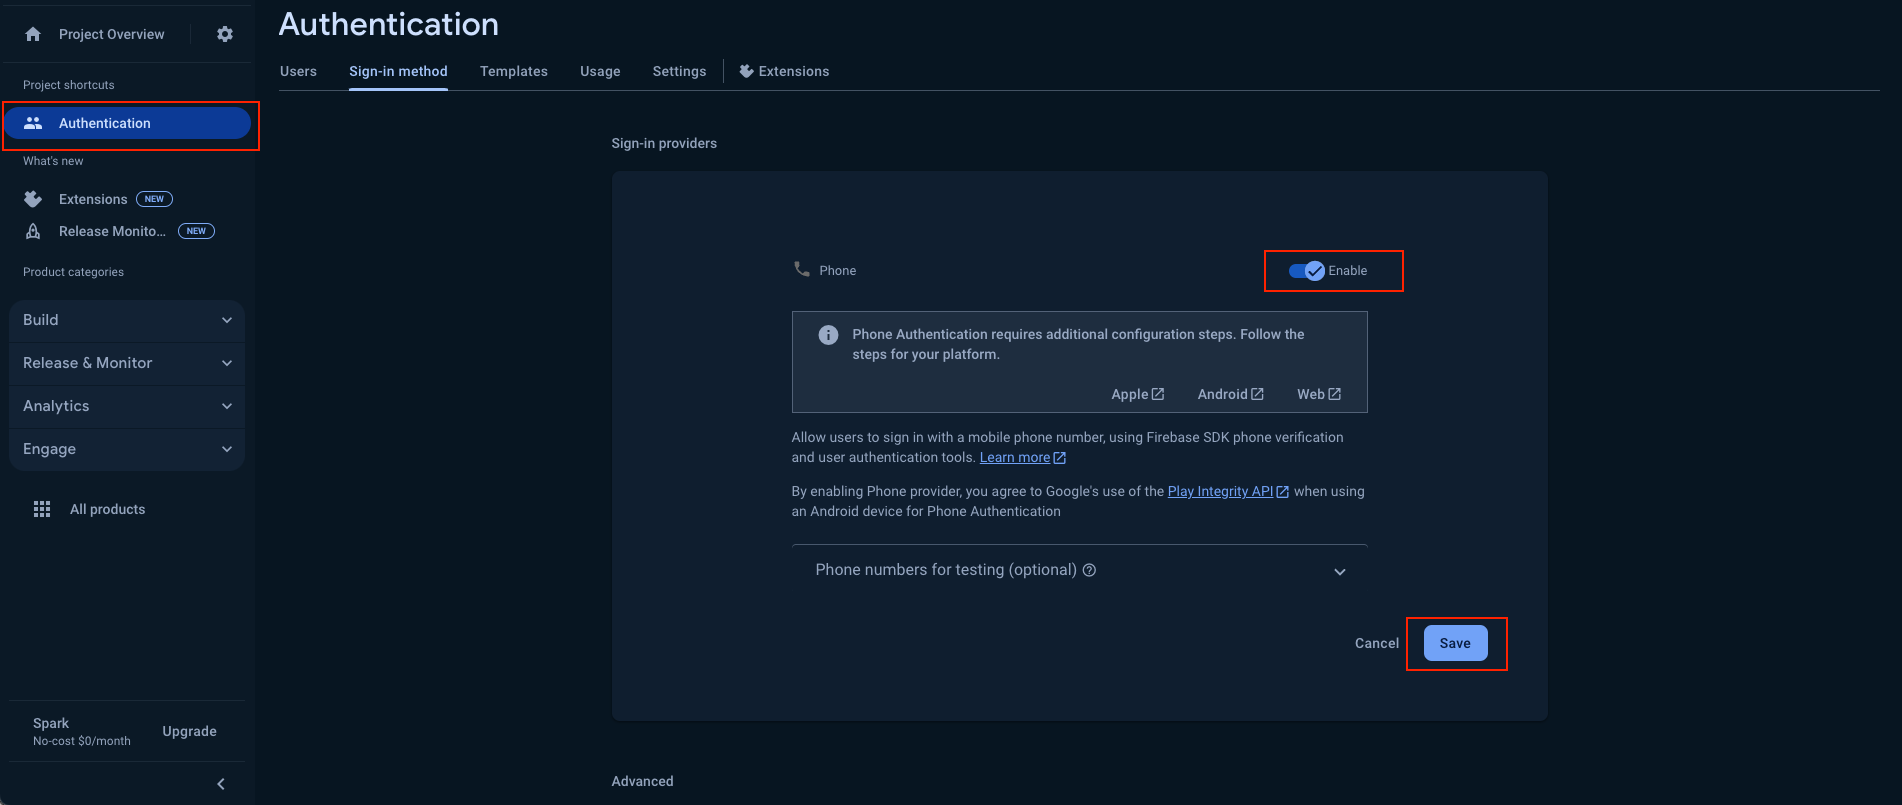Expand the Release & Monitor category
The height and width of the screenshot is (805, 1902).
pos(127,363)
